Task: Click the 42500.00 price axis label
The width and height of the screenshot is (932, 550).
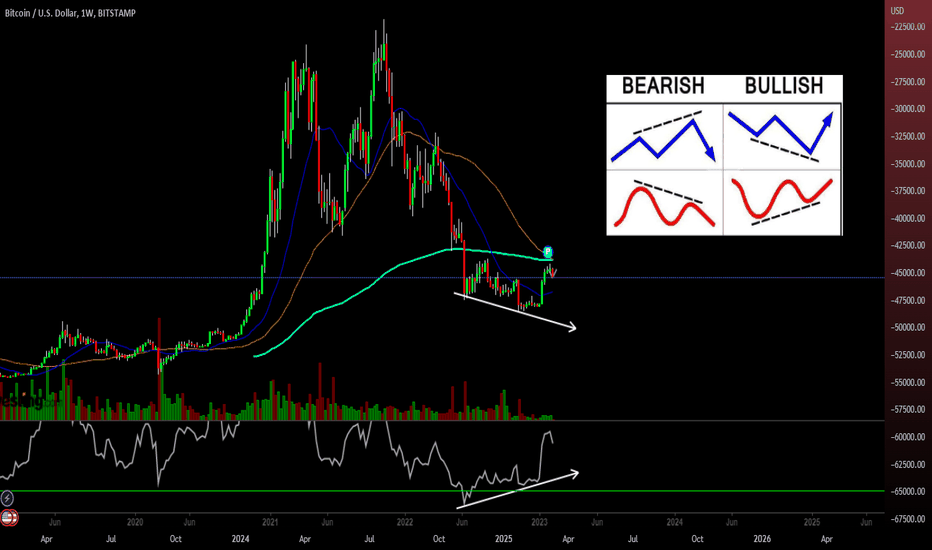Action: (908, 245)
